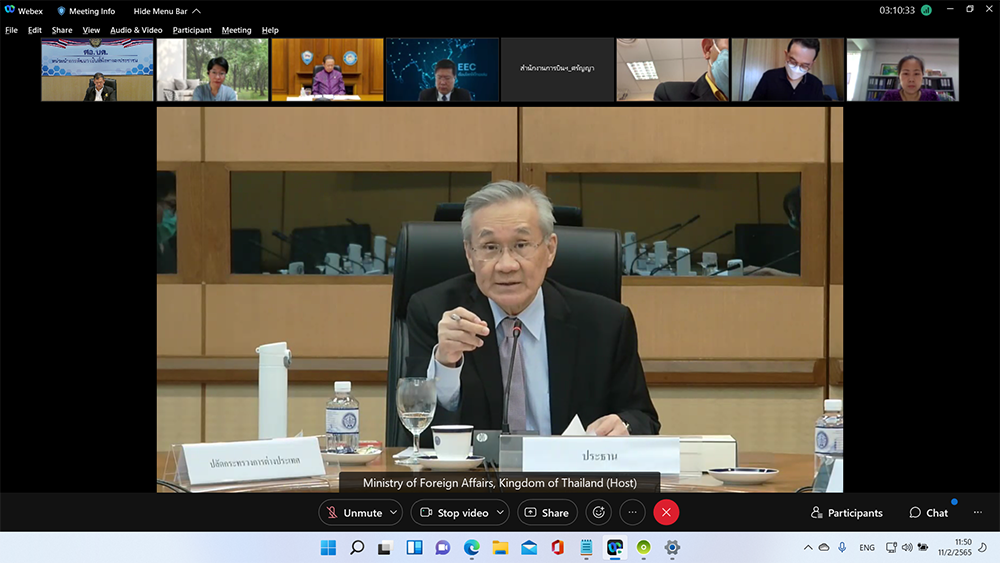
Task: Toggle microphone with Unmute button
Action: [354, 513]
